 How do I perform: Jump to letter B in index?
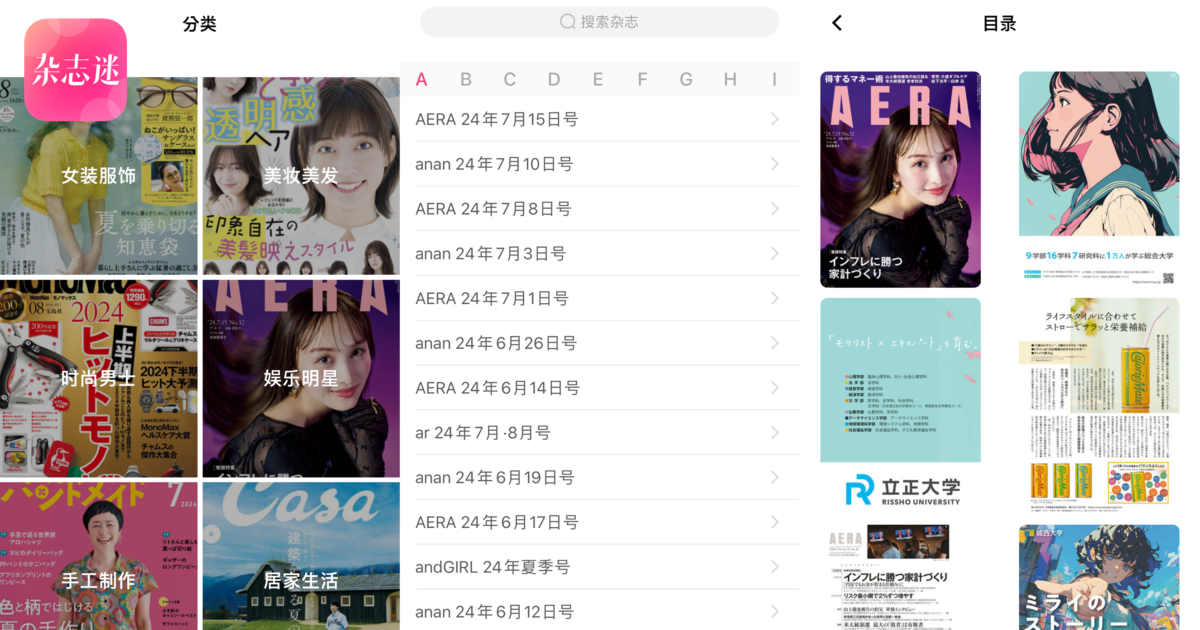(466, 80)
